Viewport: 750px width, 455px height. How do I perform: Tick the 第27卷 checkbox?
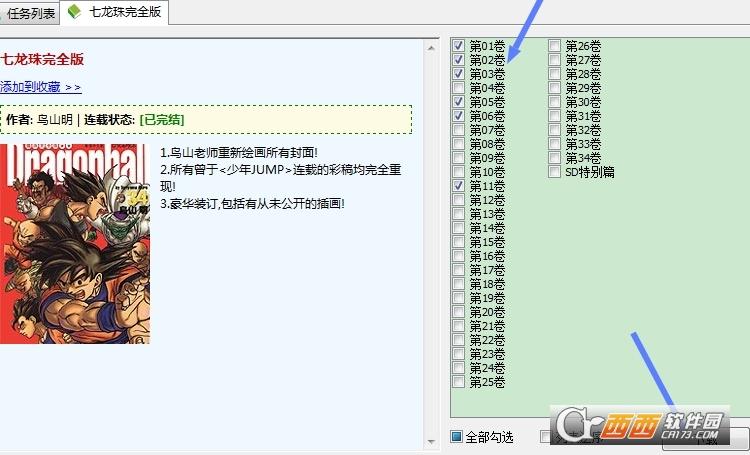coord(554,59)
